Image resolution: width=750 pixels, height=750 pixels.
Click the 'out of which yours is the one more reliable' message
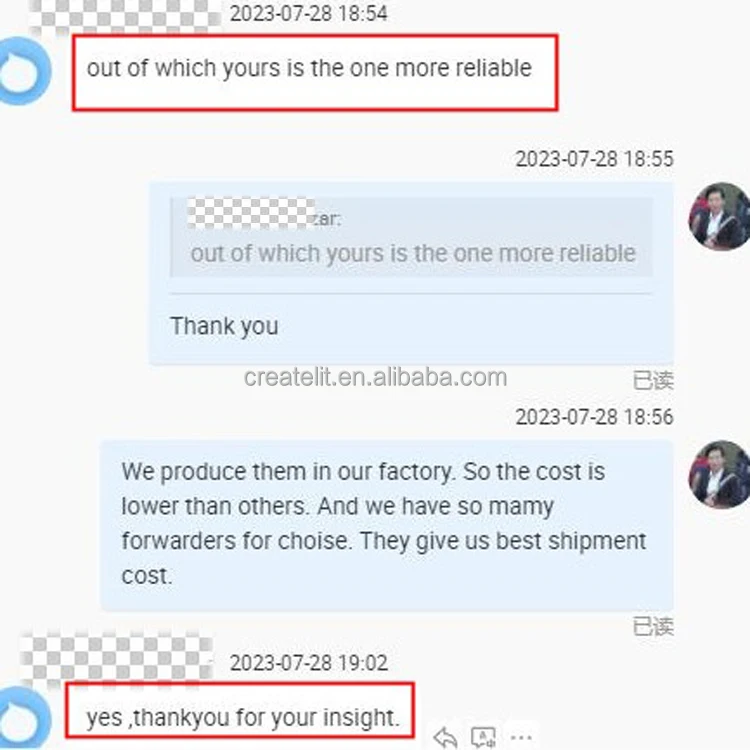[315, 73]
